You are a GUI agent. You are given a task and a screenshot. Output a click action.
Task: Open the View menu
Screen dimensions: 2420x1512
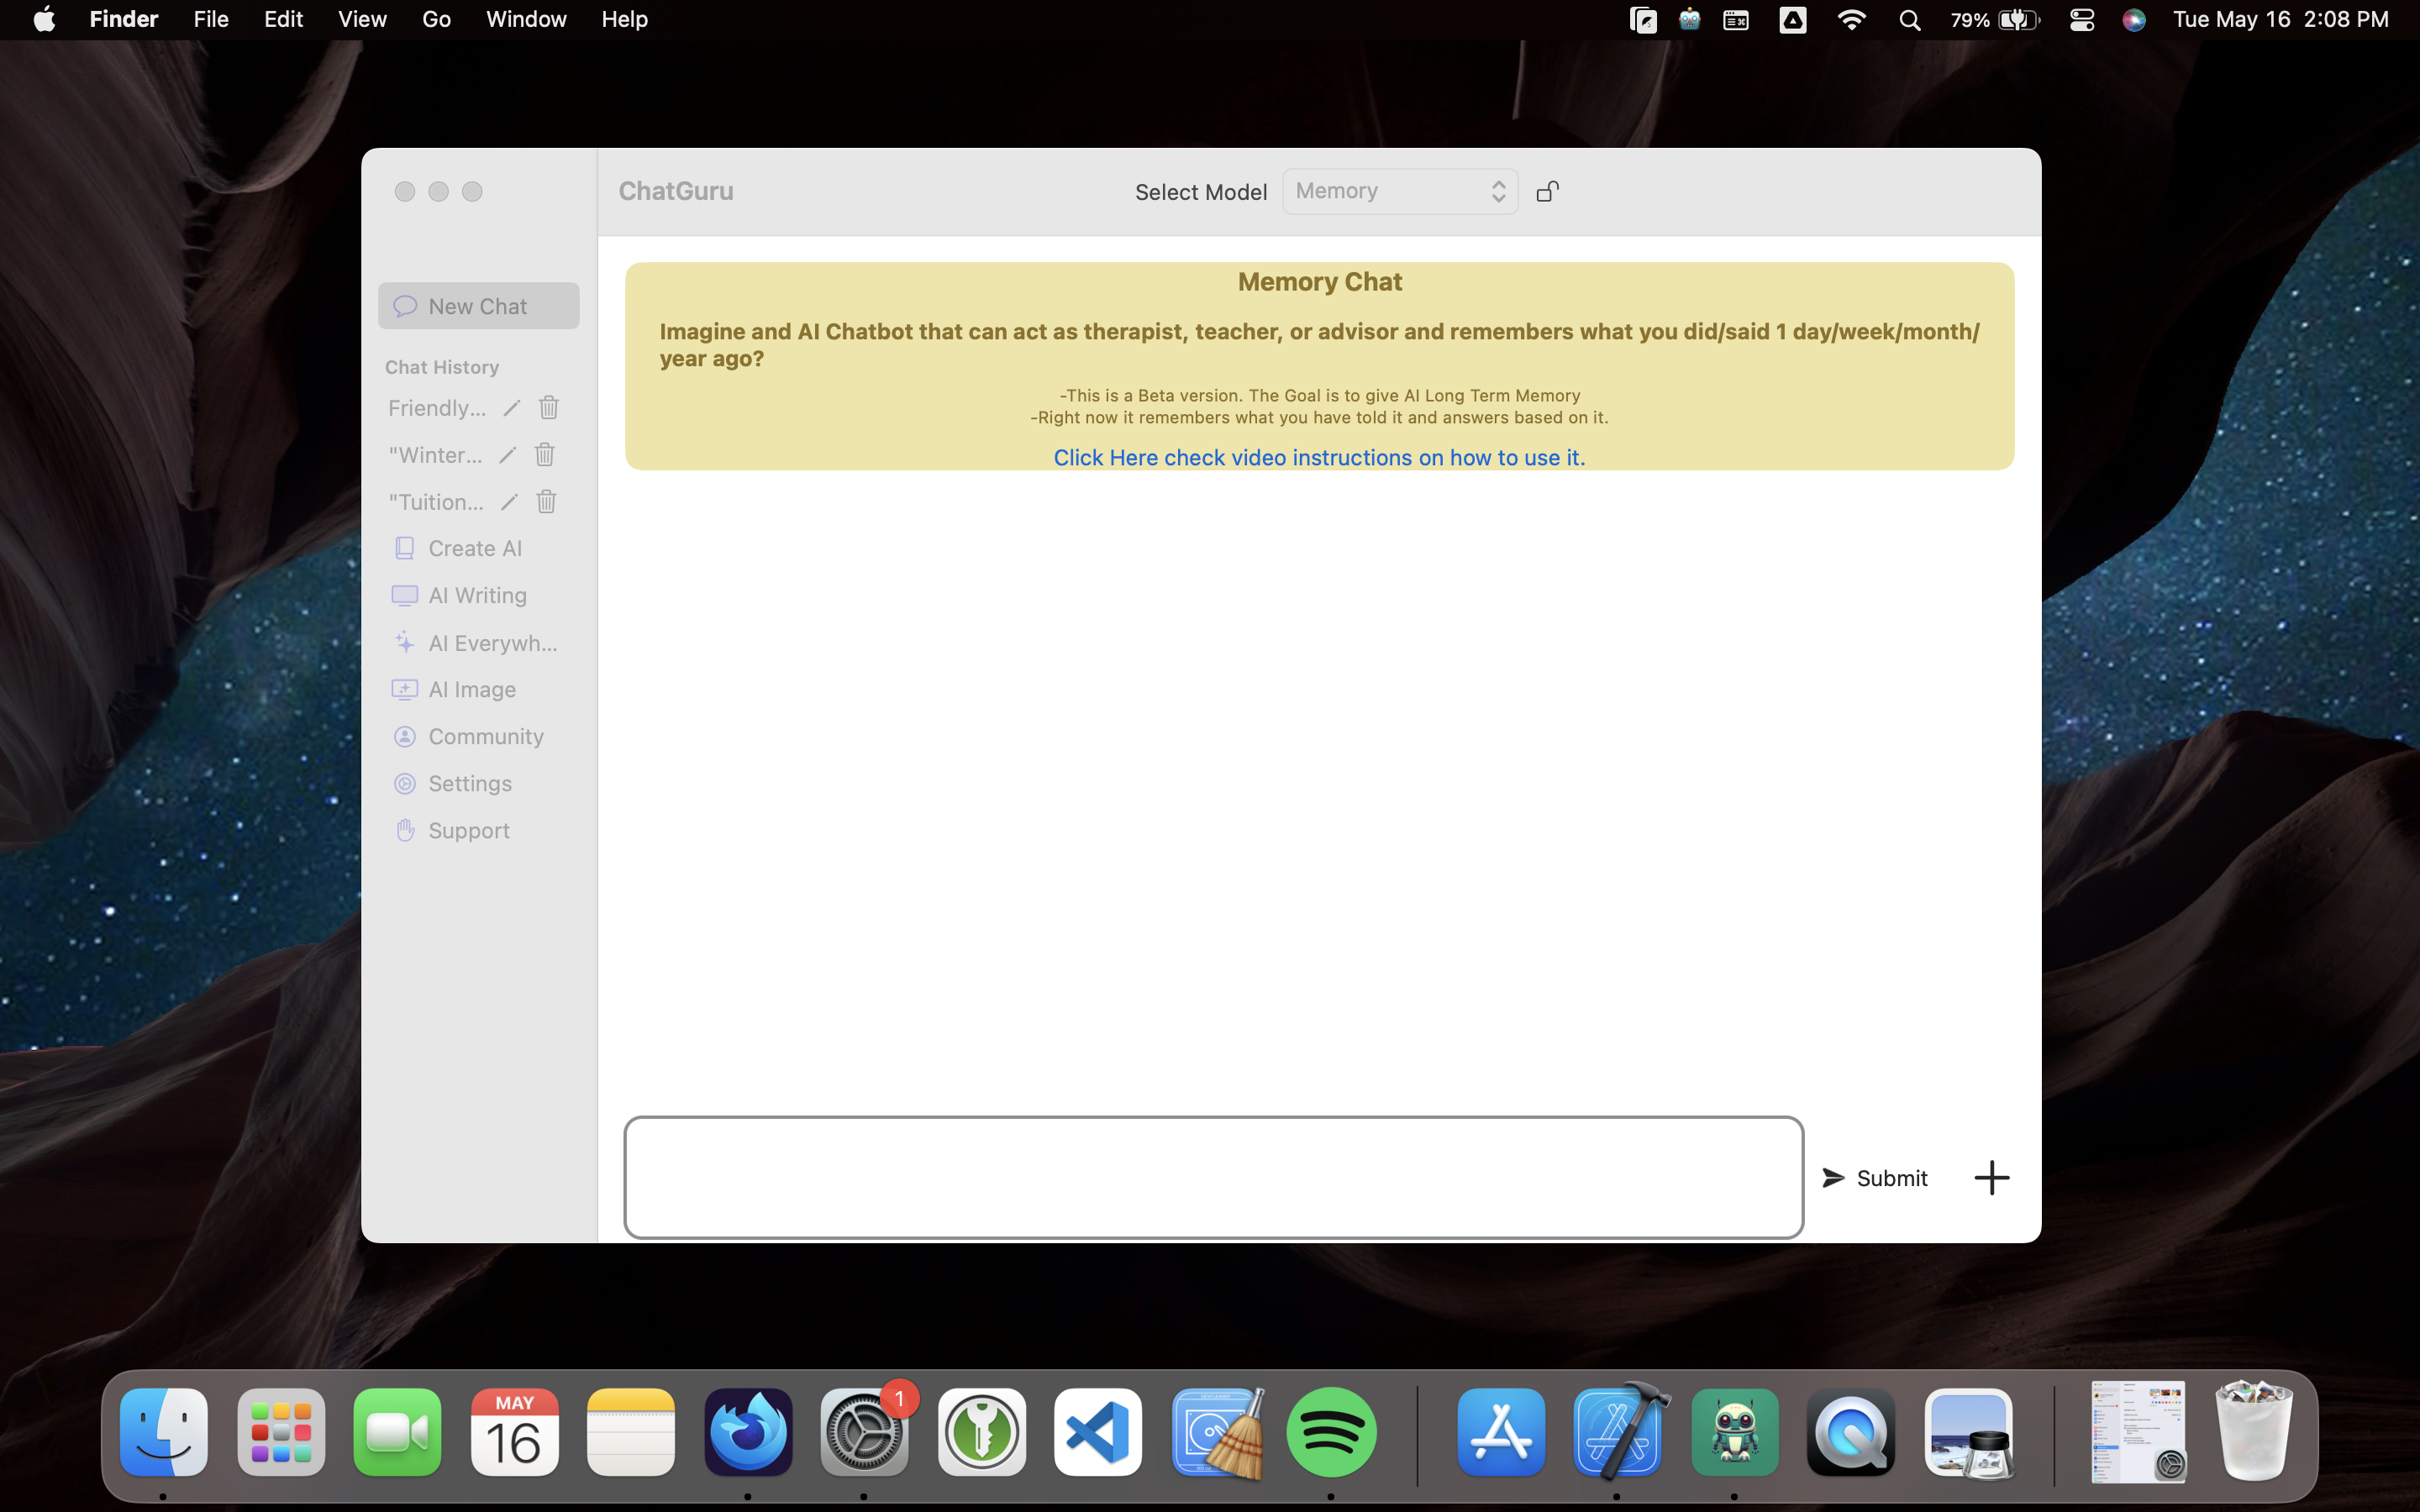pos(362,19)
